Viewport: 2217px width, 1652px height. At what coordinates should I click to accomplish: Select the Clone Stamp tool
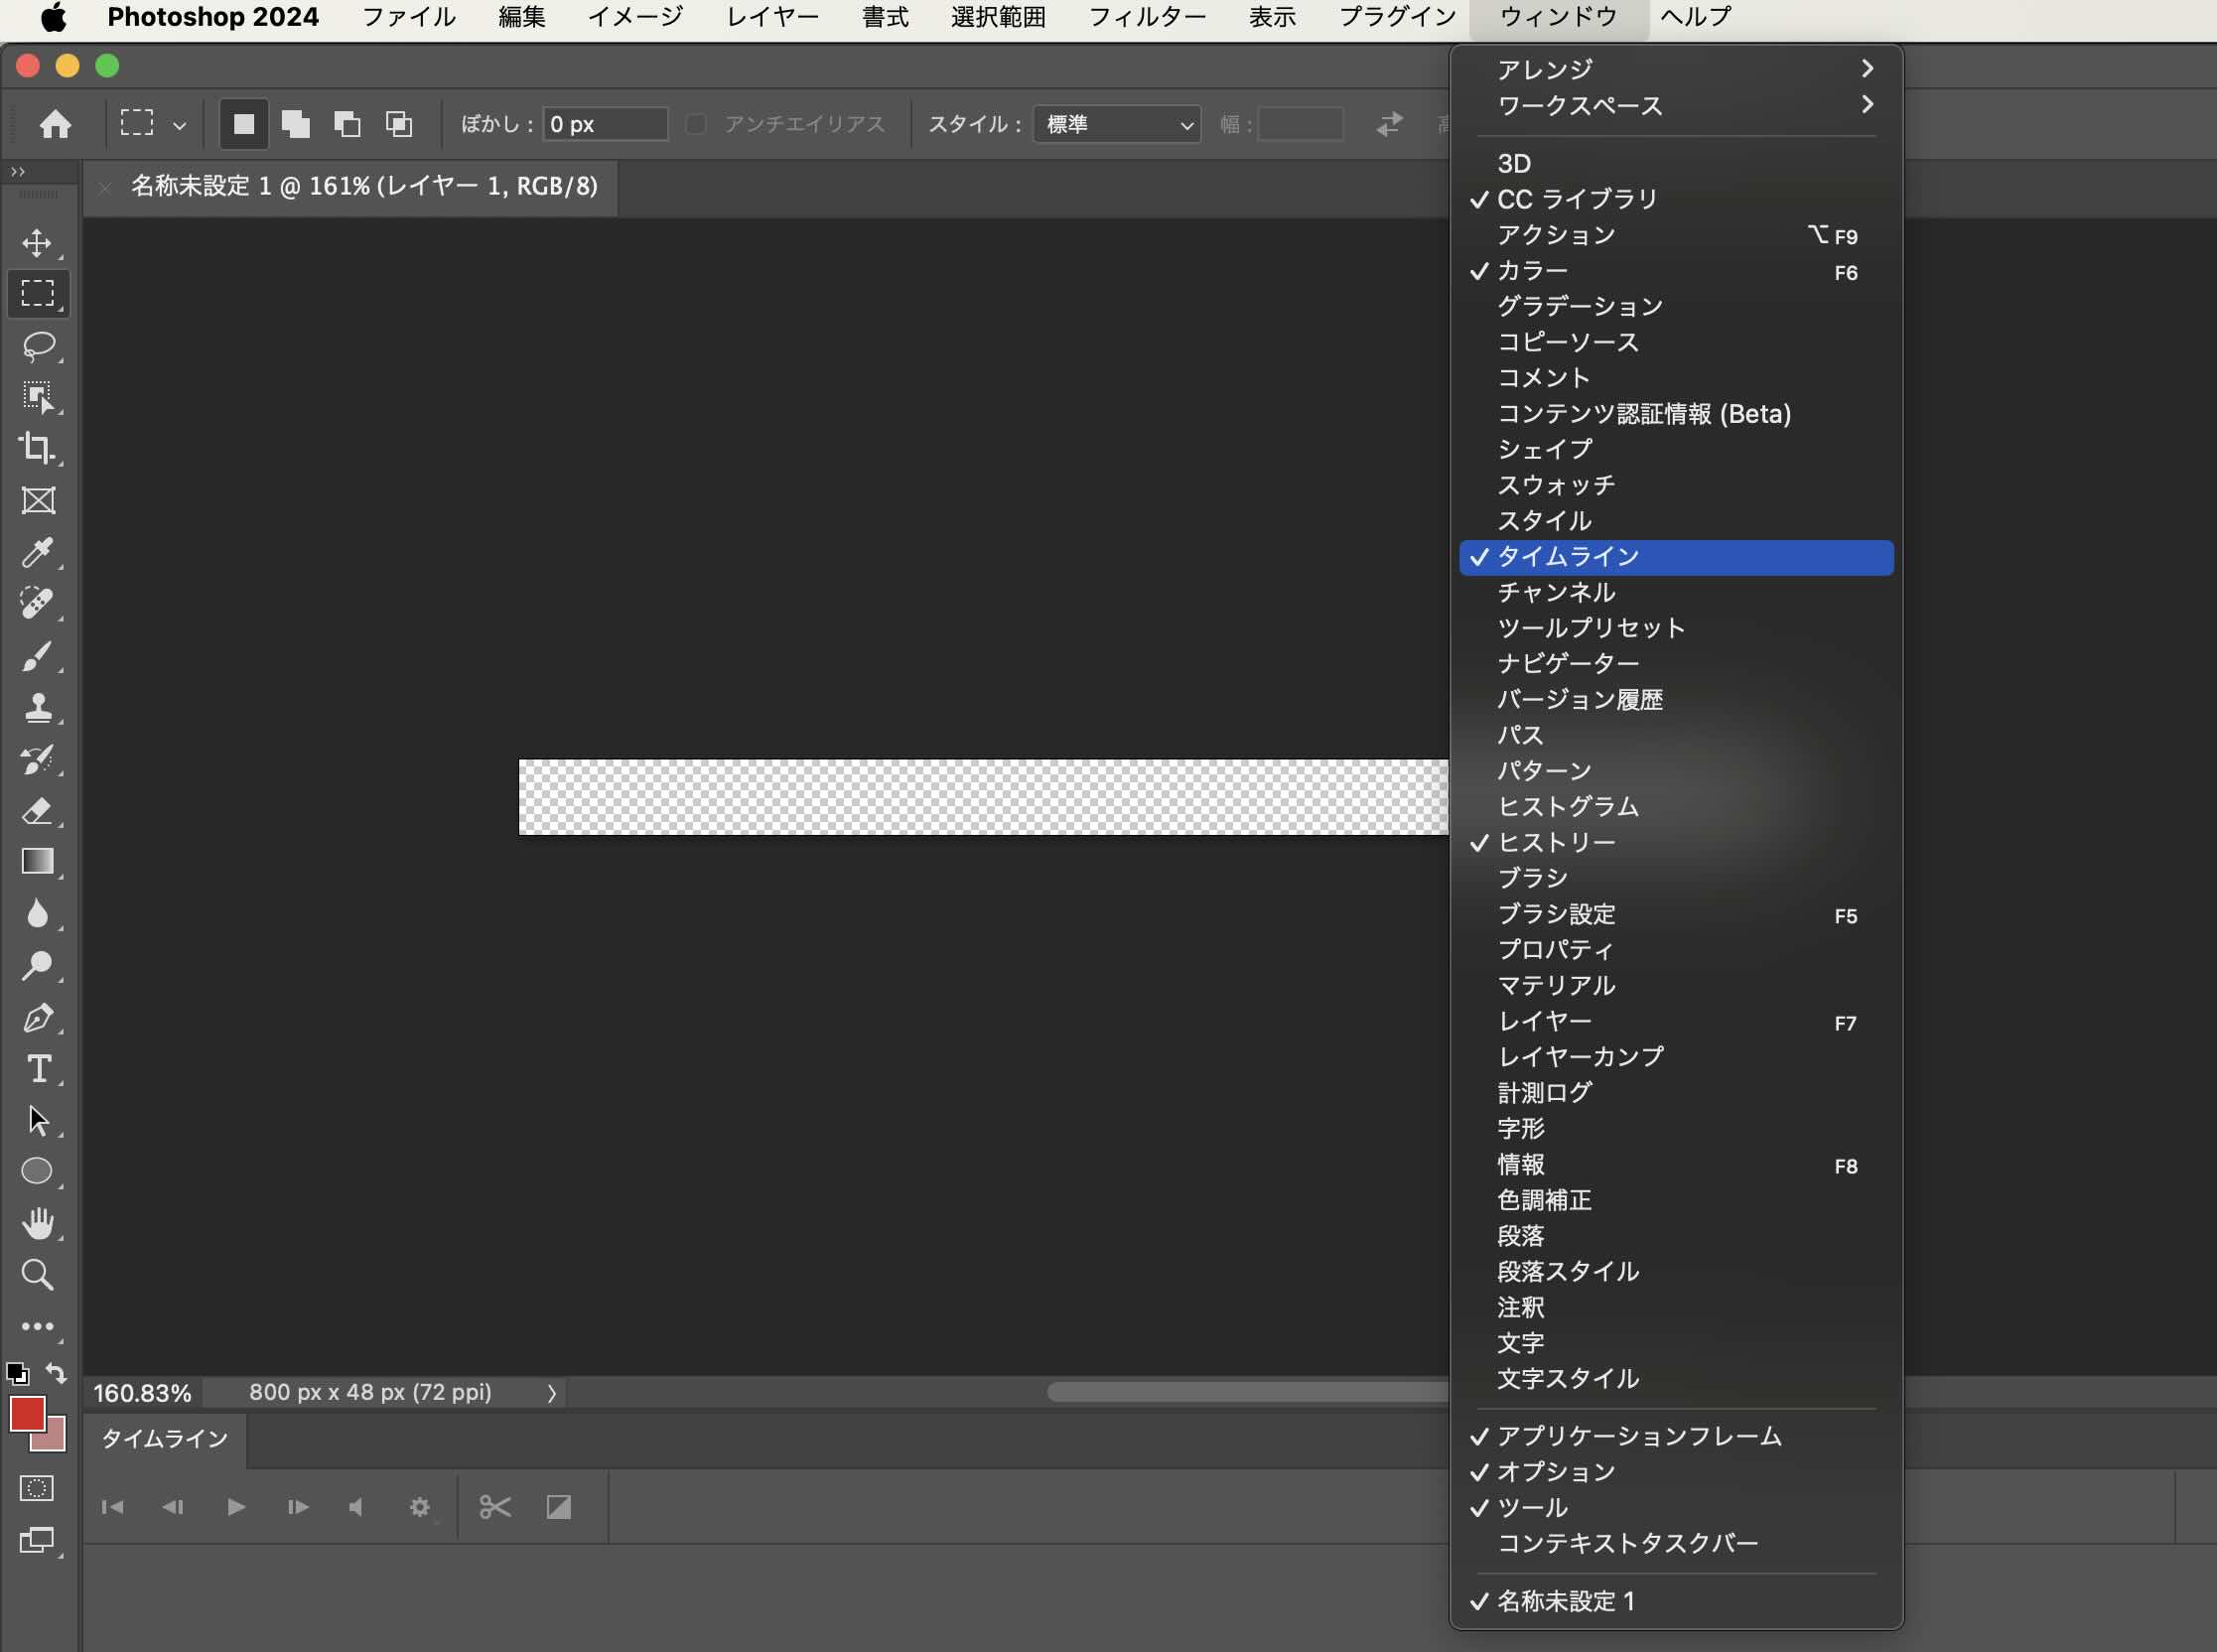pos(38,708)
